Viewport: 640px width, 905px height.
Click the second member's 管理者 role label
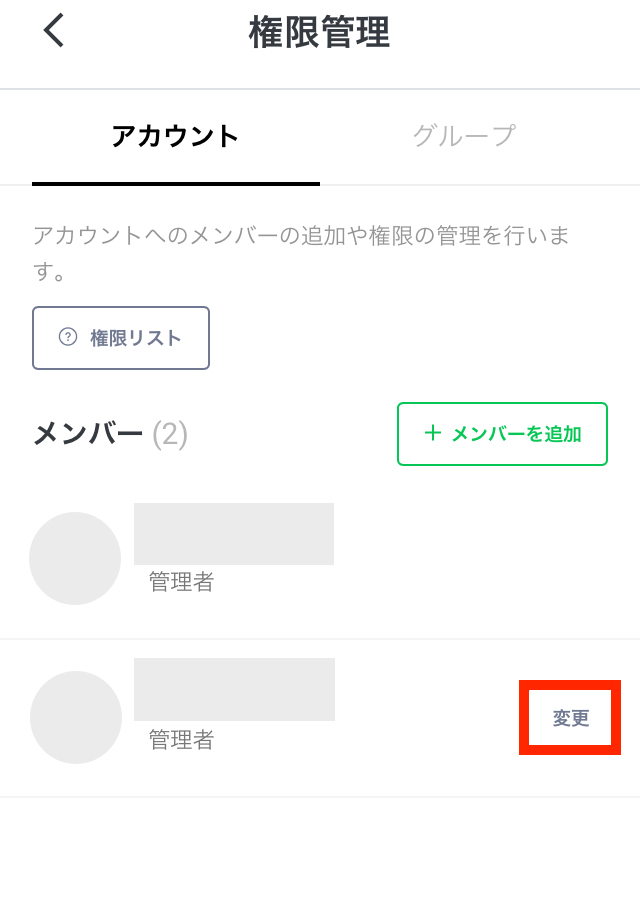[181, 740]
